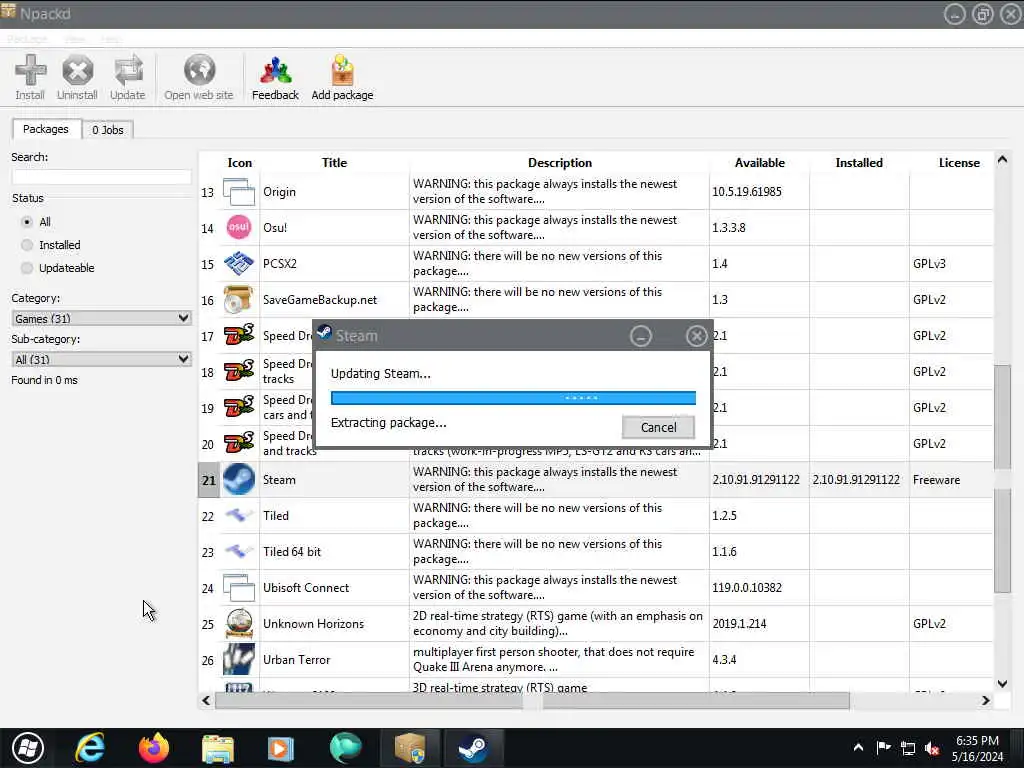This screenshot has height=768, width=1024.
Task: Select the SaveGameBackup.net icon
Action: tap(238, 300)
